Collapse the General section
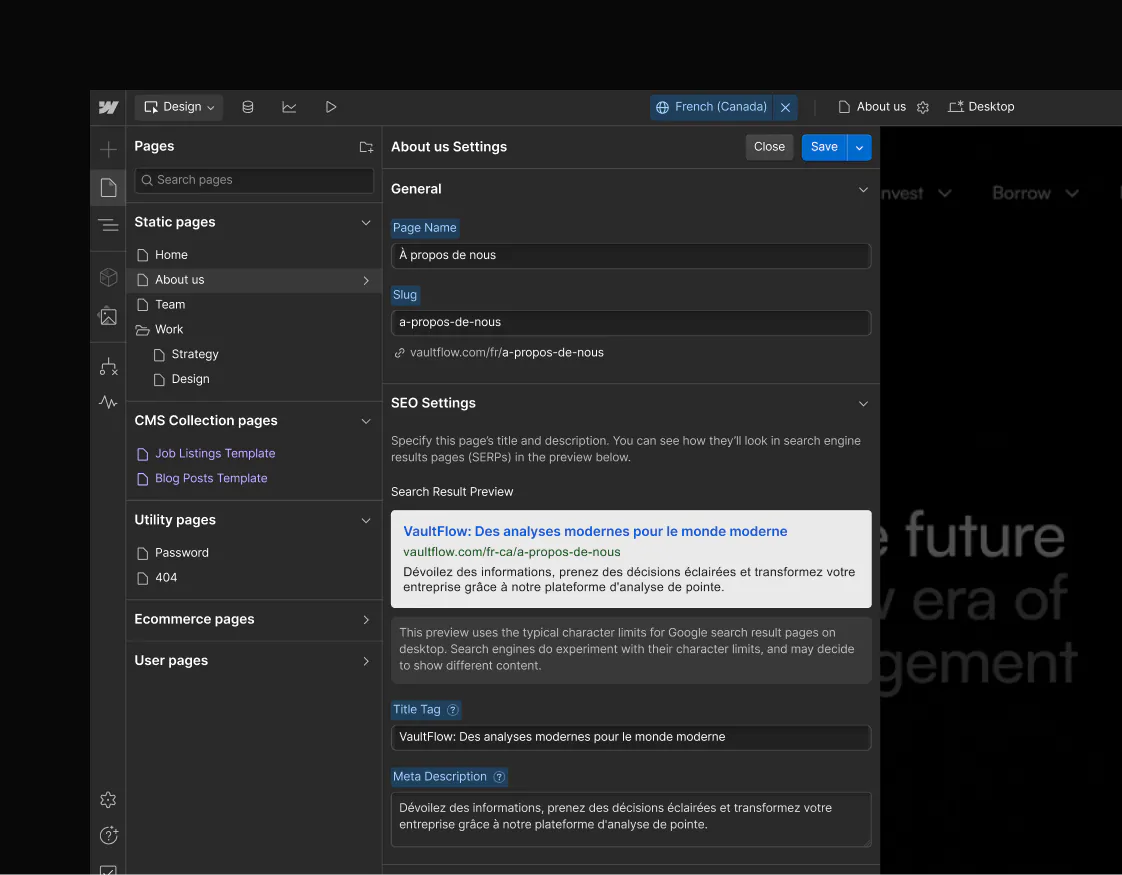This screenshot has width=1122, height=875. (863, 190)
